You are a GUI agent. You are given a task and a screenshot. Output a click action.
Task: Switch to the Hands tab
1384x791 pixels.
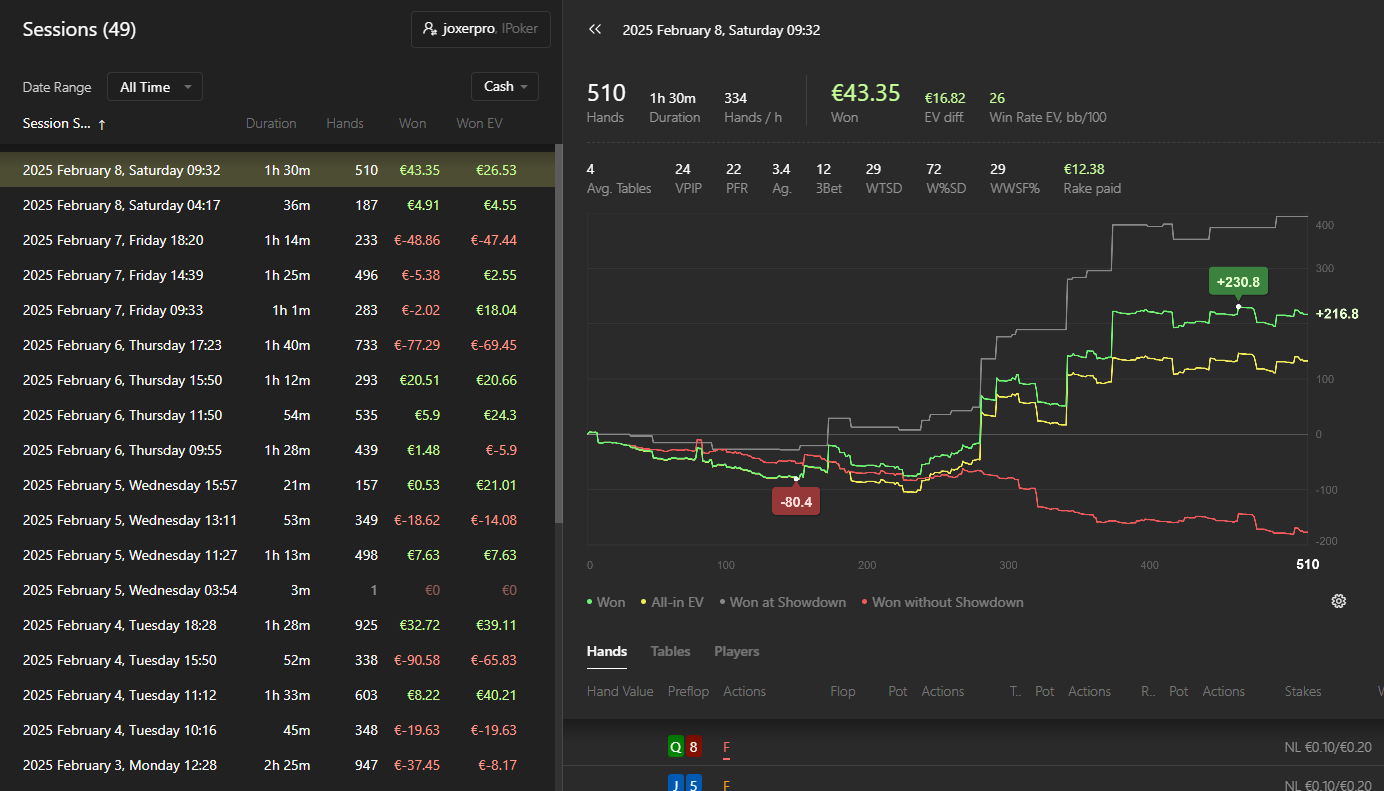pyautogui.click(x=607, y=651)
